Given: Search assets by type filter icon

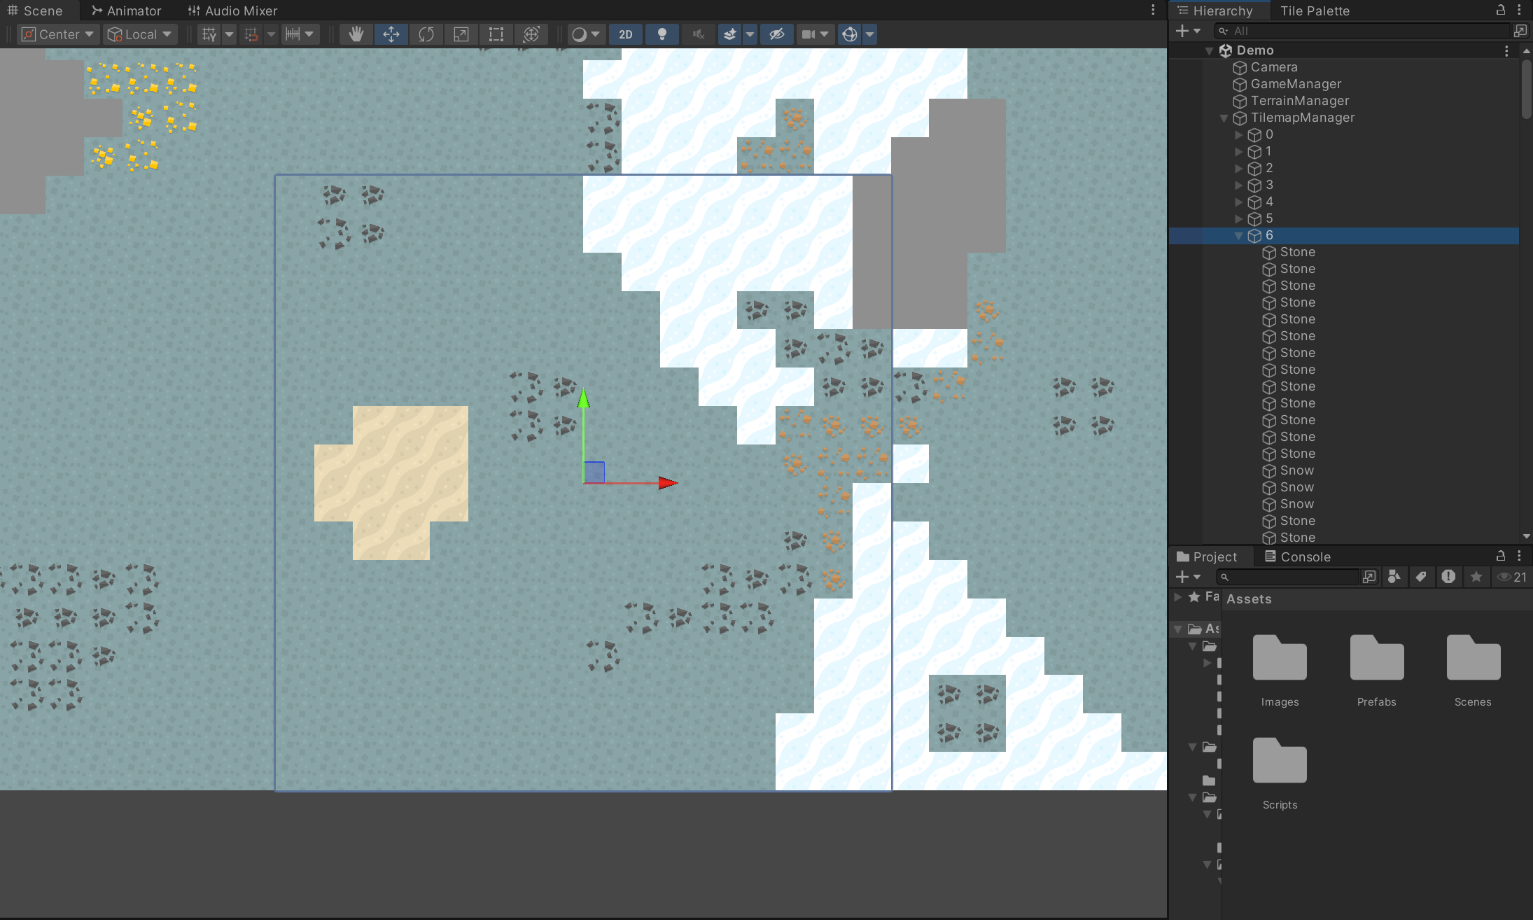Looking at the screenshot, I should pos(1394,577).
